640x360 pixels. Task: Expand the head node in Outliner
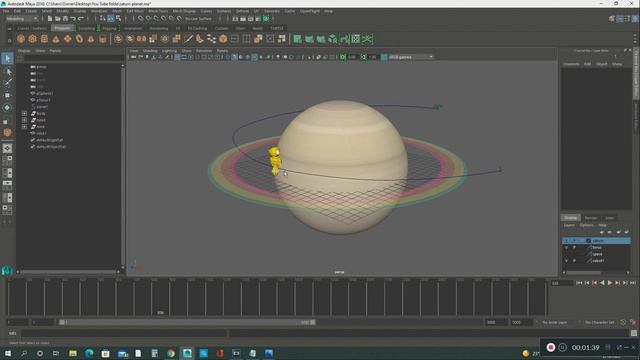(24, 120)
